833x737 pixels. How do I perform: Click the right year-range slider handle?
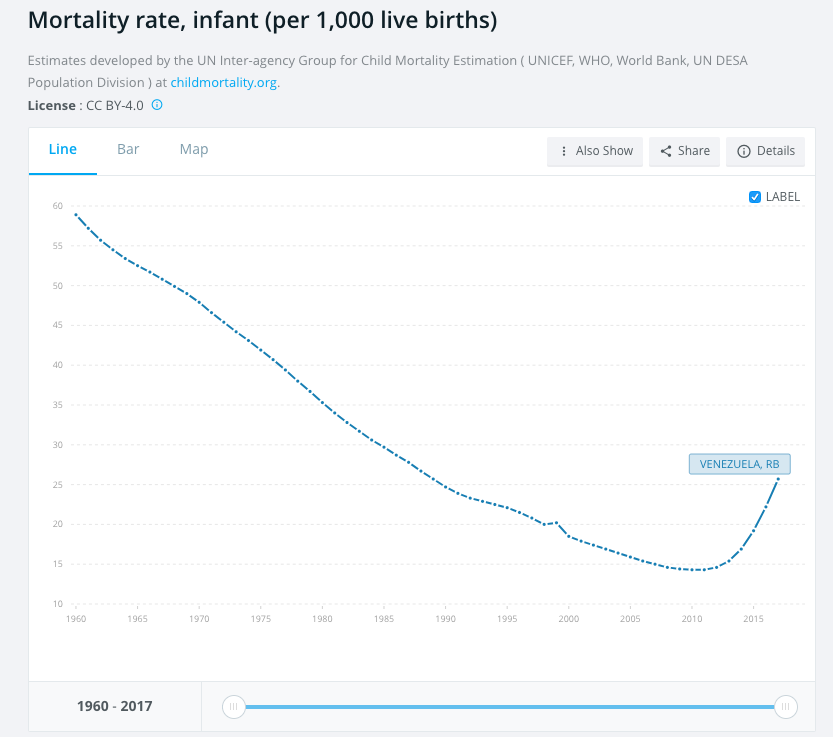pos(786,707)
